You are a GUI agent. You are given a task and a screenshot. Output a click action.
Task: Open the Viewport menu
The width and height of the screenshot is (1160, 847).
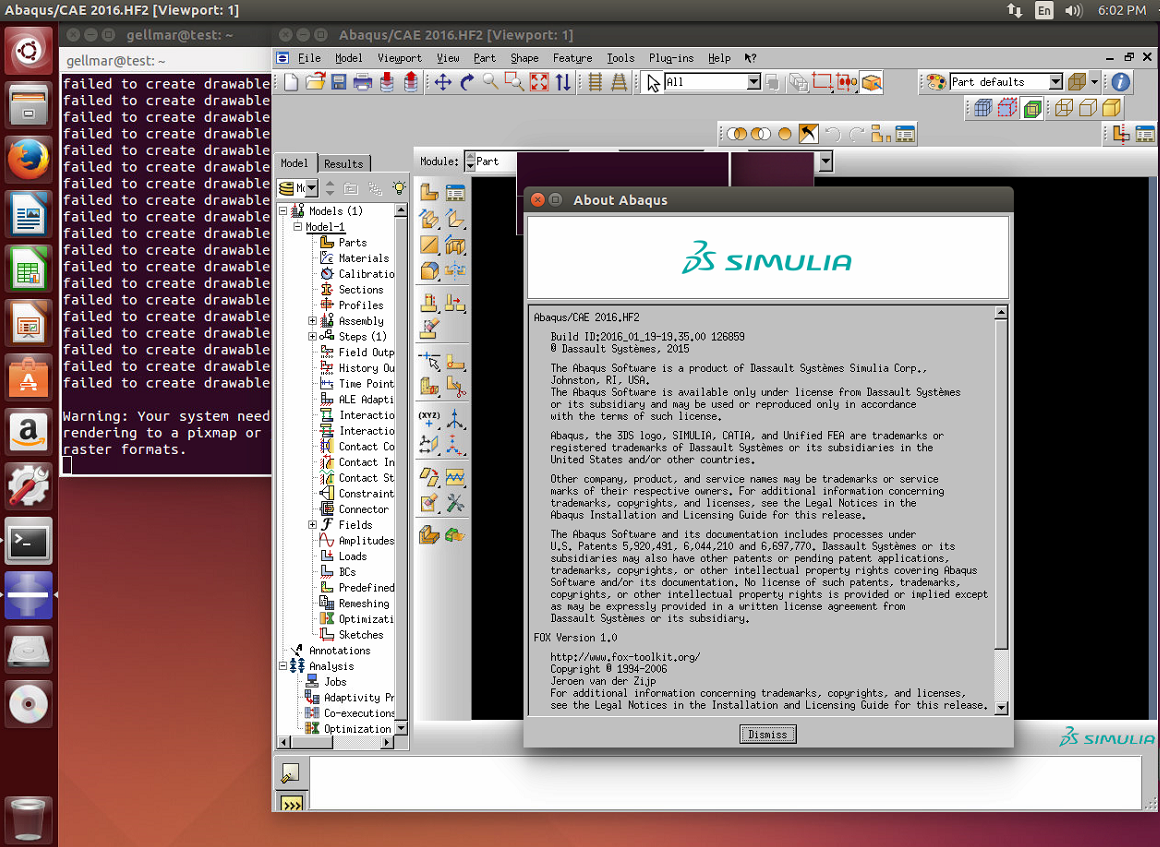click(x=399, y=58)
